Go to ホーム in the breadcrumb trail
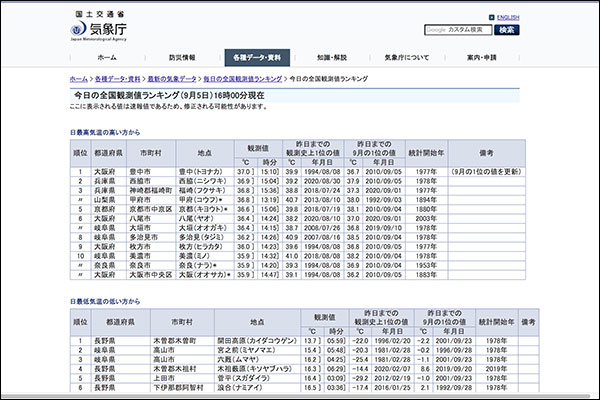Screen dimensions: 600x400 click(79, 77)
